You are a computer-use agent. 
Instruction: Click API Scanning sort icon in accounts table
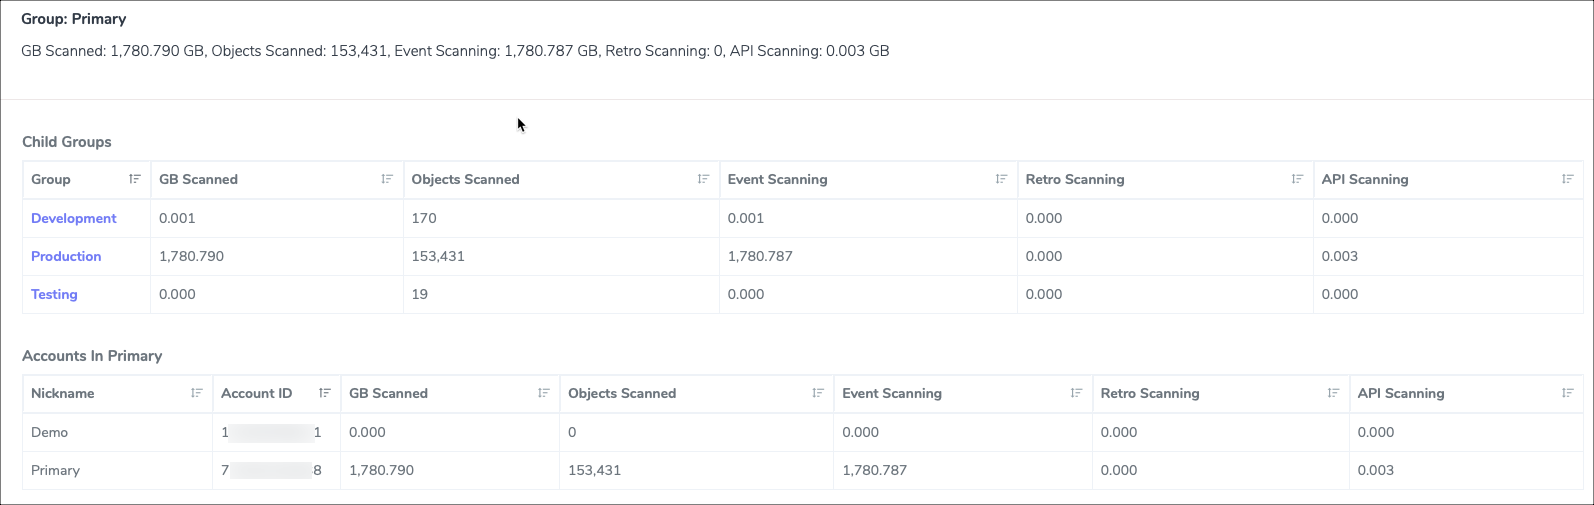(x=1567, y=393)
